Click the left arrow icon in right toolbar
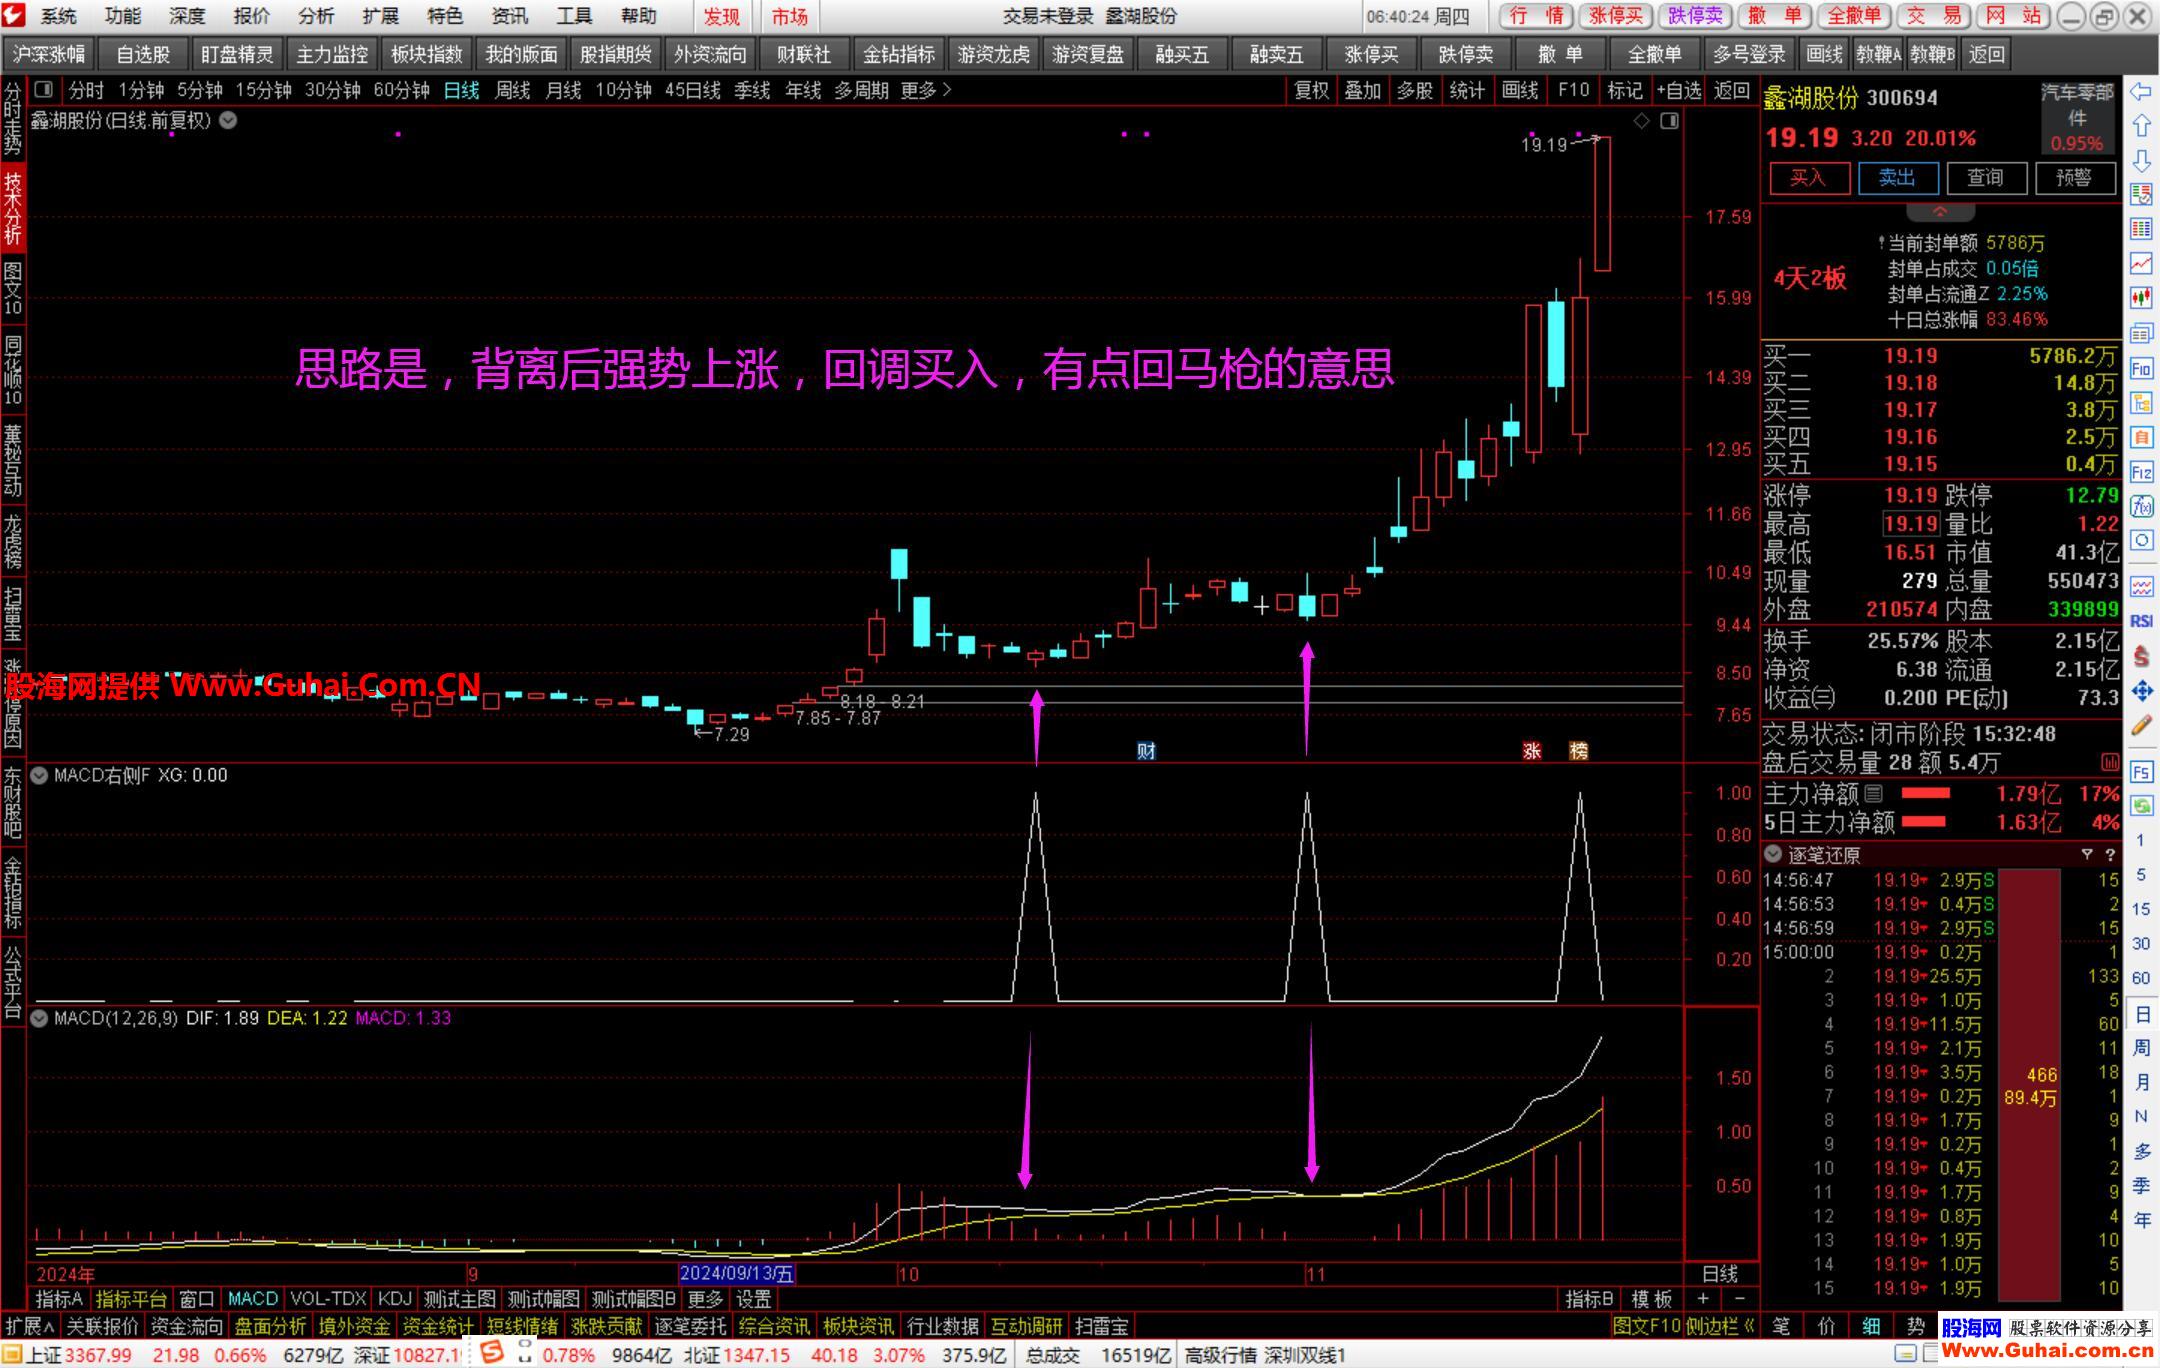The height and width of the screenshot is (1368, 2160). [2141, 92]
